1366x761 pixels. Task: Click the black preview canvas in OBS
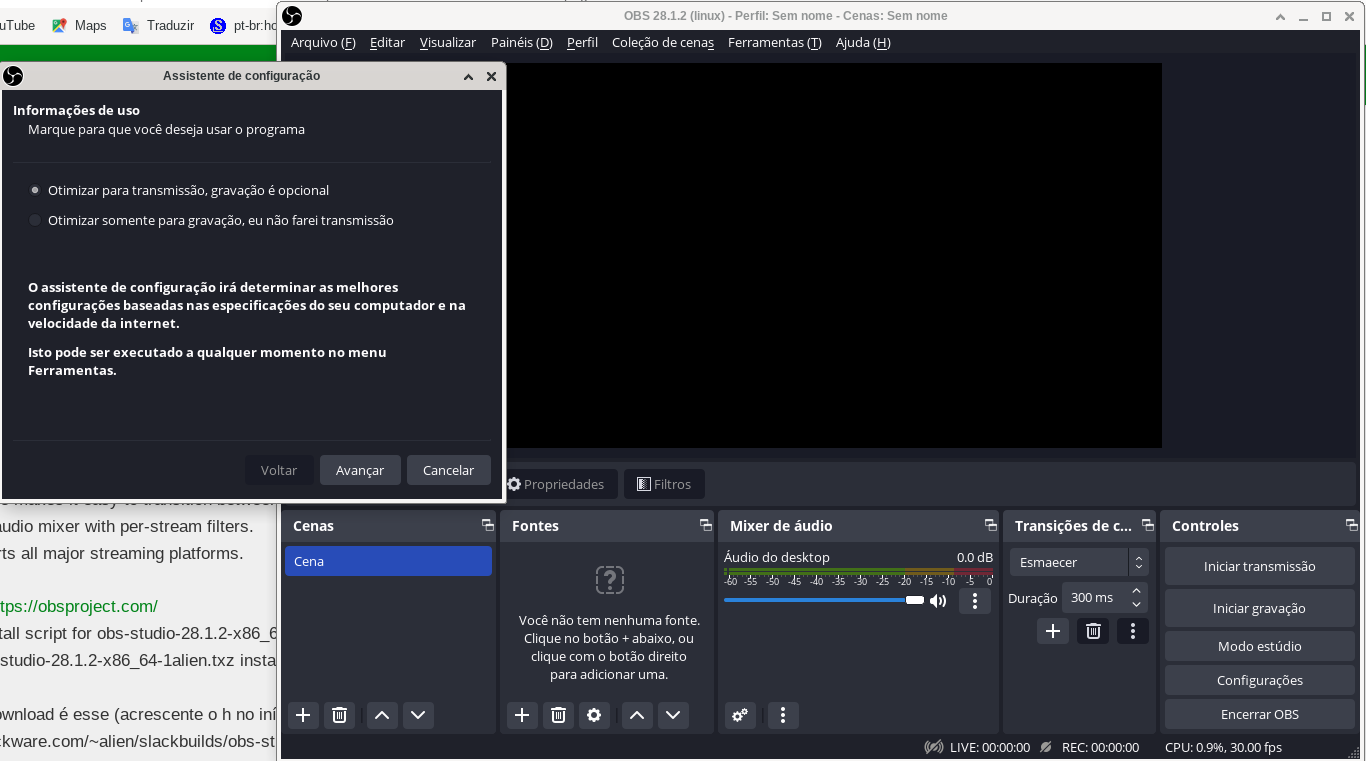833,255
